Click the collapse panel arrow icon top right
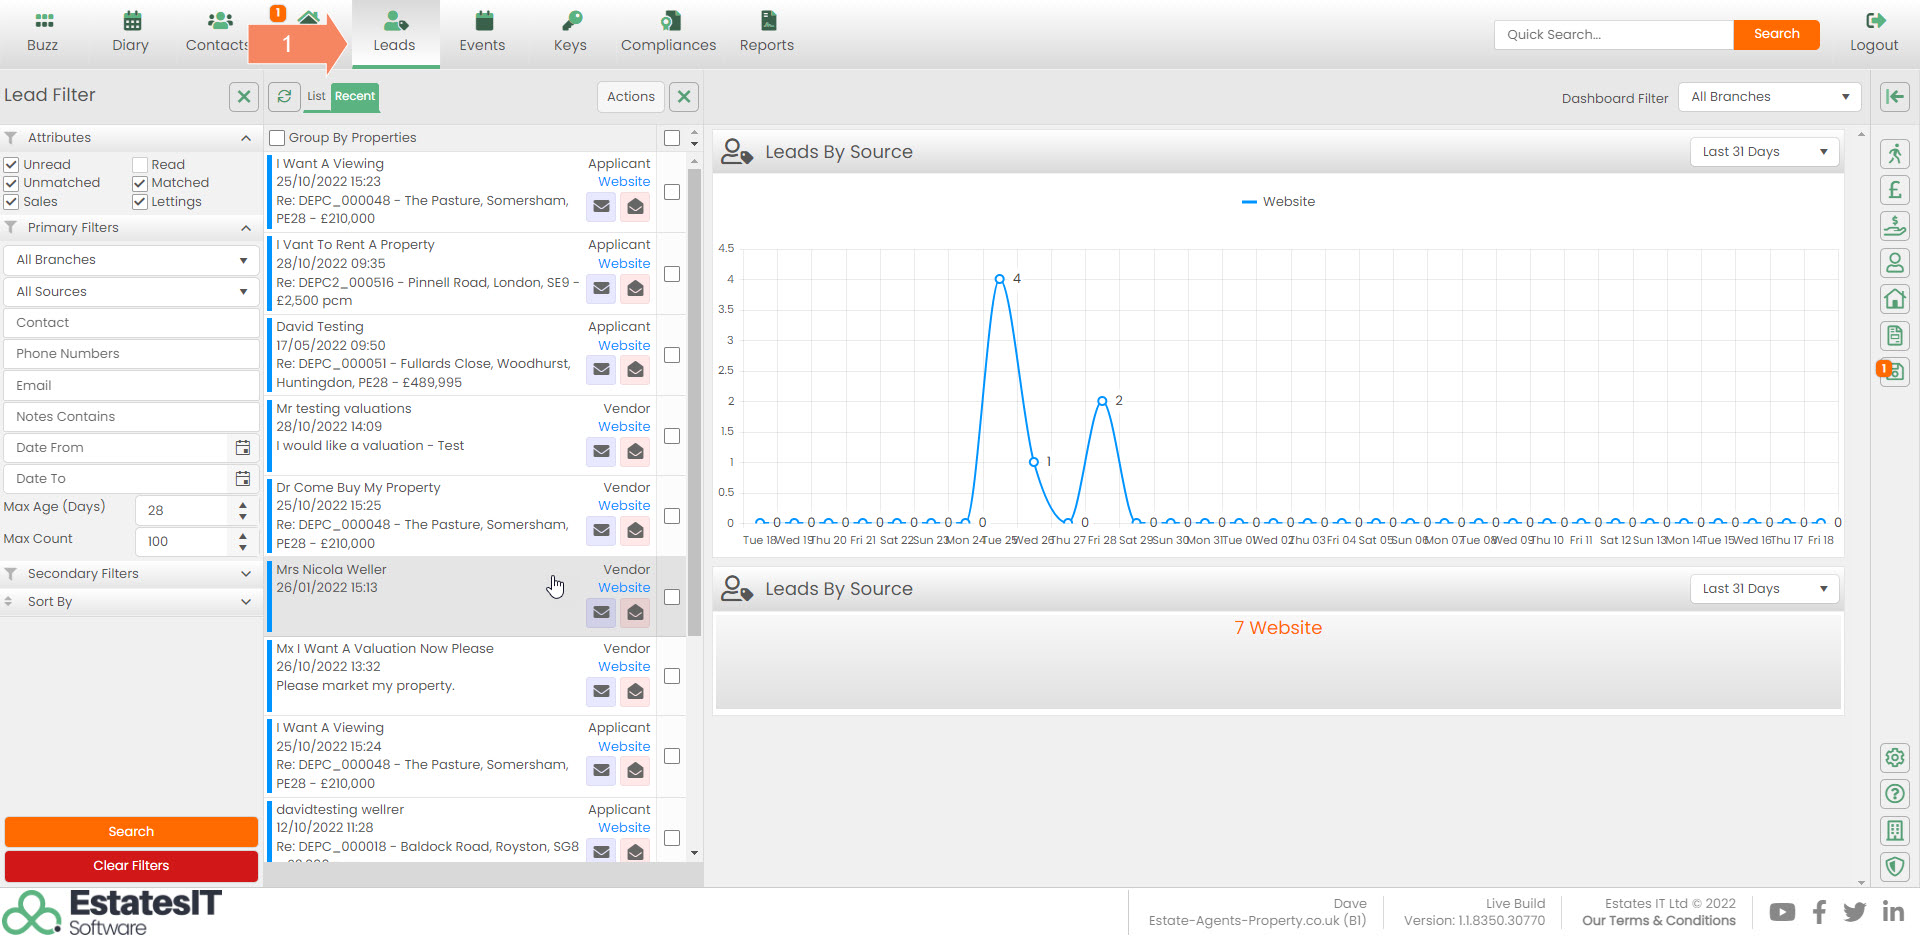1920x937 pixels. pos(1894,97)
